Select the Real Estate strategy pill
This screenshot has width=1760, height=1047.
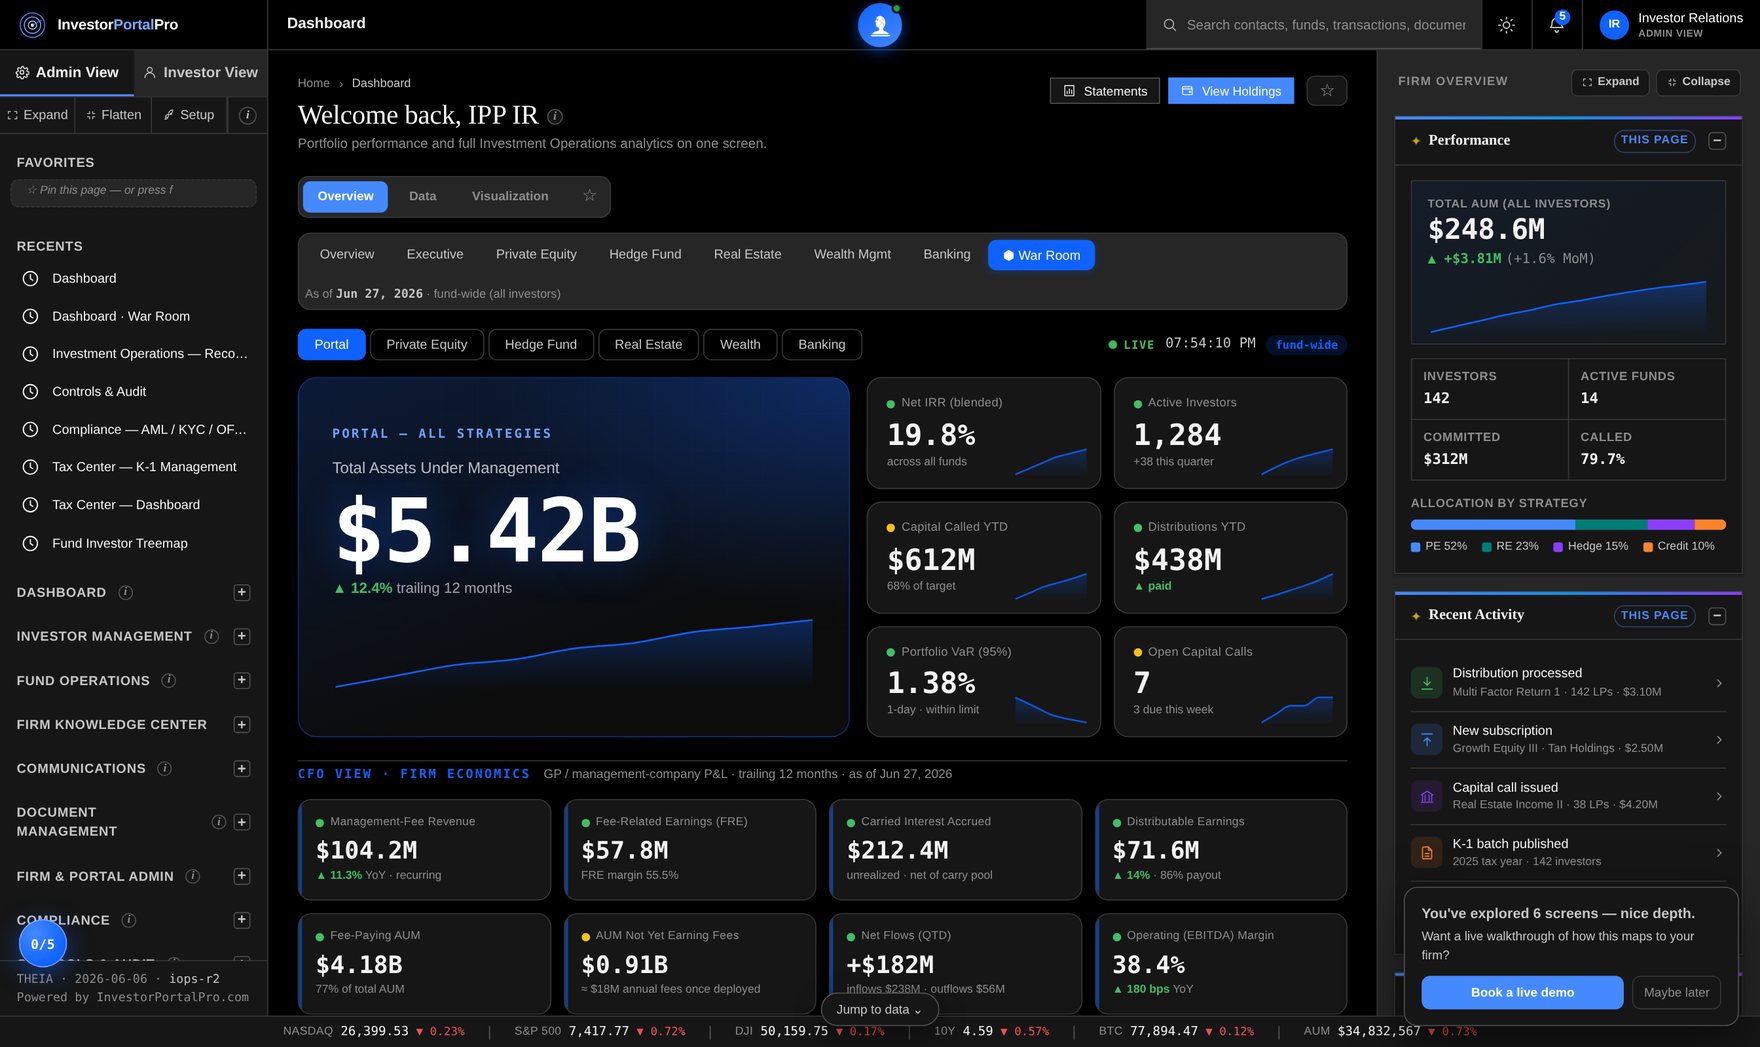[648, 344]
